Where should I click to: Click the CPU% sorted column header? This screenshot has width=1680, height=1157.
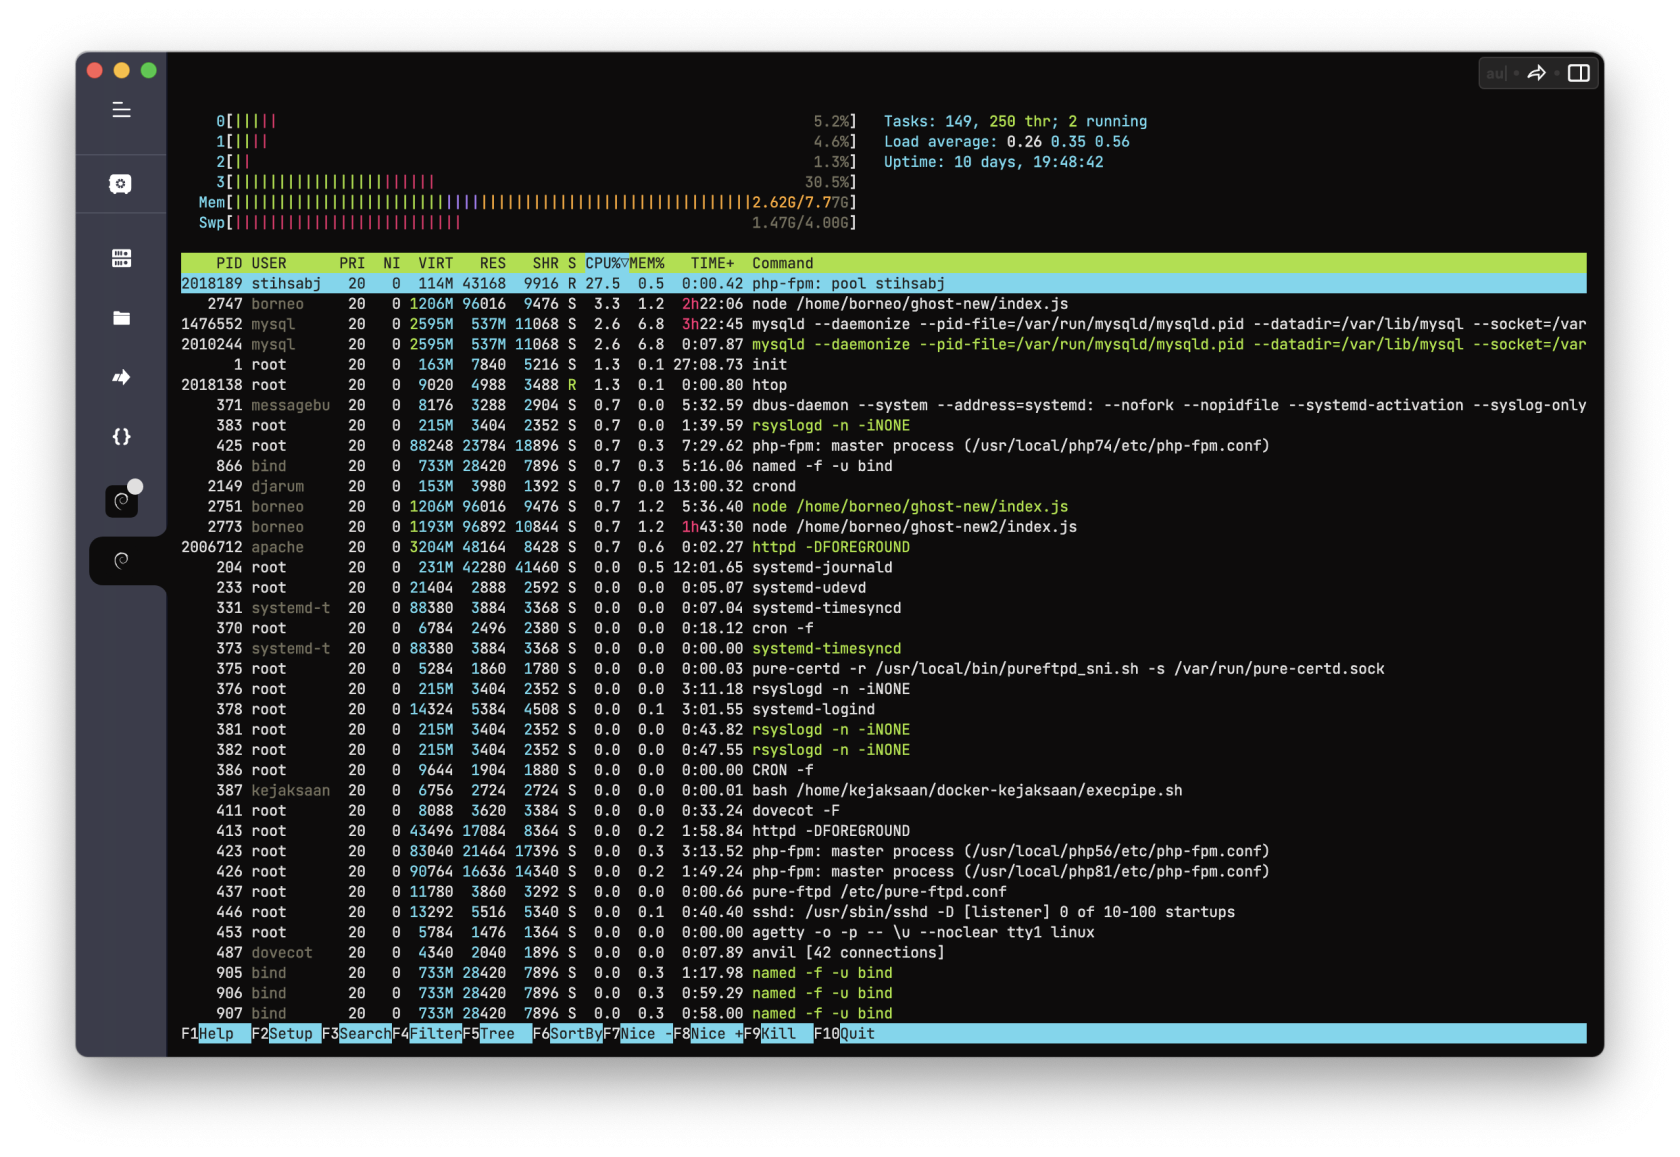coord(607,264)
